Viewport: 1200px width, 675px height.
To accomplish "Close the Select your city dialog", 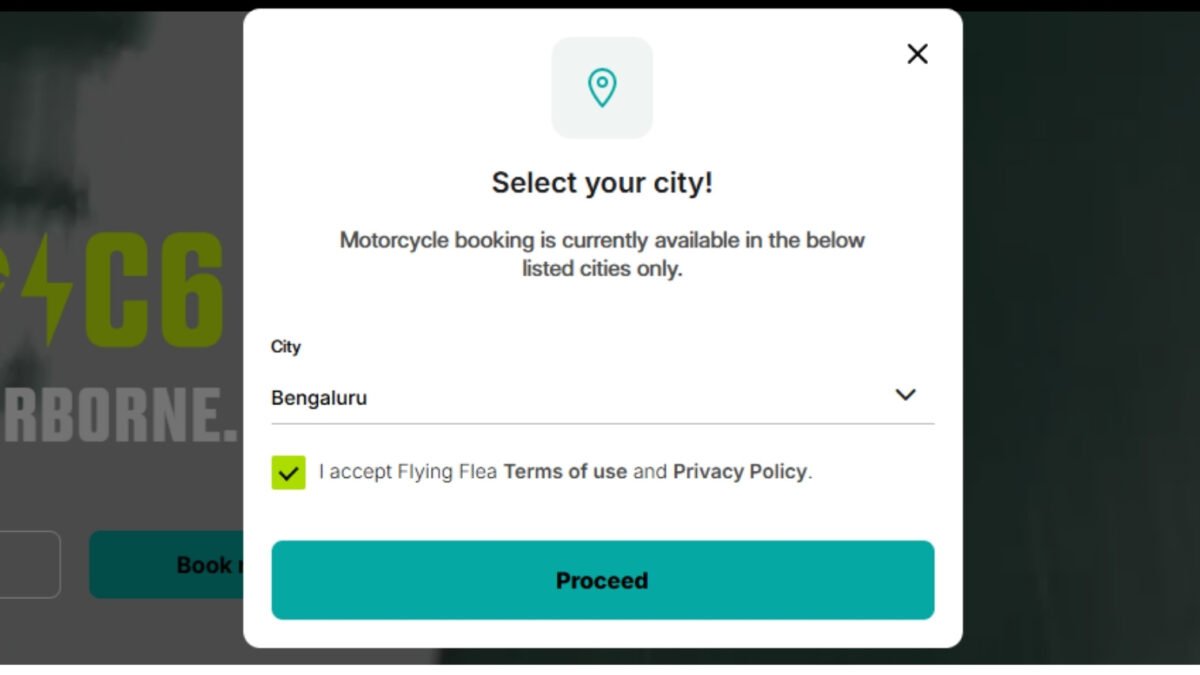I will 917,54.
